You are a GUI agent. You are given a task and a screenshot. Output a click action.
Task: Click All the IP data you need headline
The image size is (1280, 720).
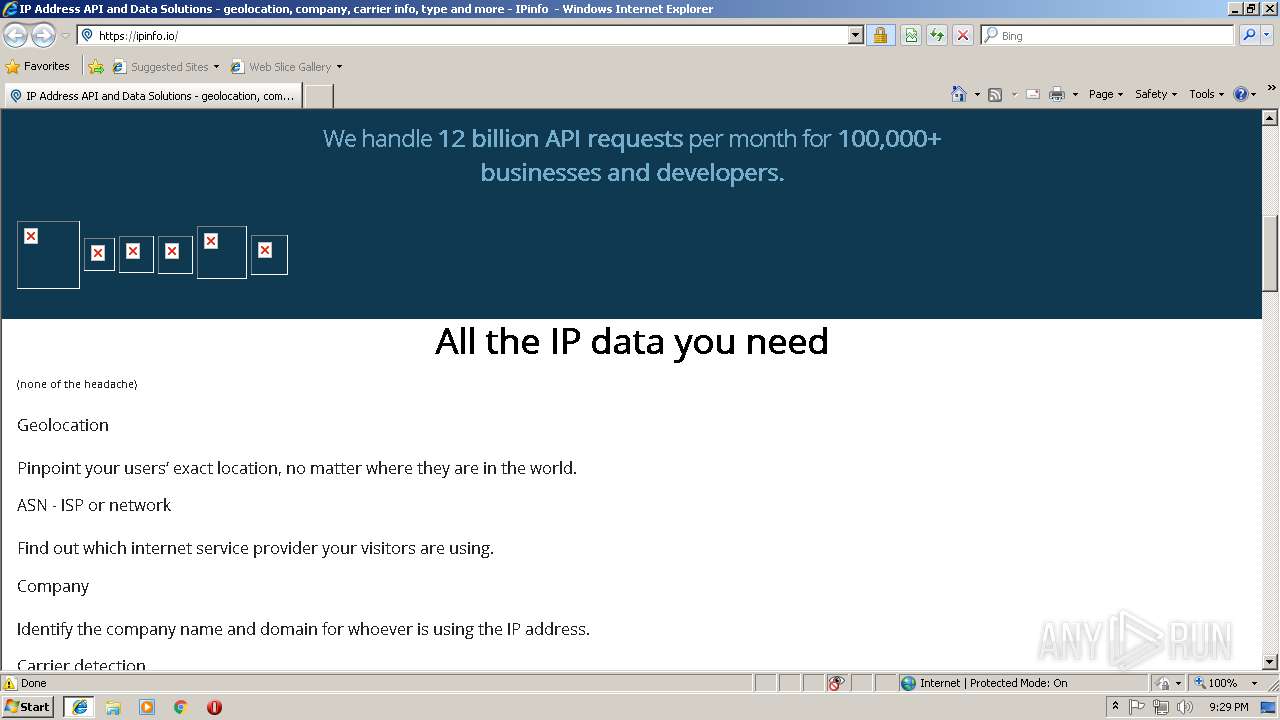(632, 341)
